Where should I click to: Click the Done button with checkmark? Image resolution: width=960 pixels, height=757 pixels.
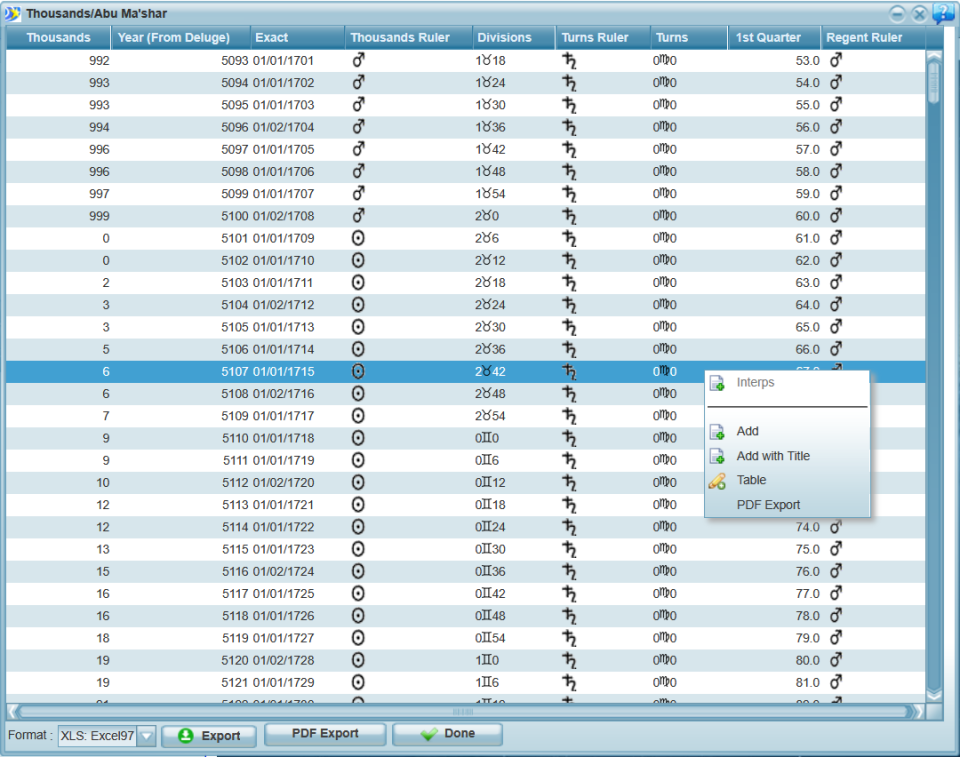coord(448,734)
